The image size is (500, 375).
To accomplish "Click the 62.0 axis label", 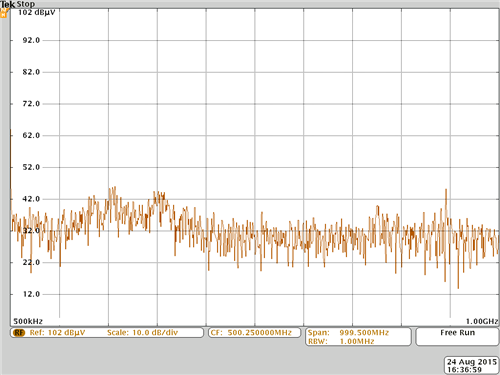I will [x=31, y=135].
